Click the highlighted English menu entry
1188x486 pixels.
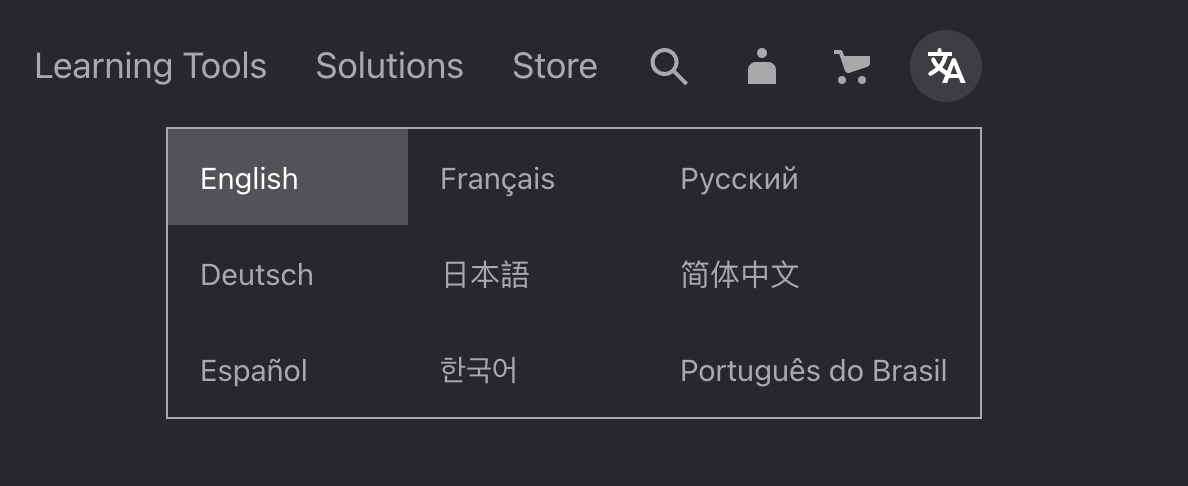[288, 177]
